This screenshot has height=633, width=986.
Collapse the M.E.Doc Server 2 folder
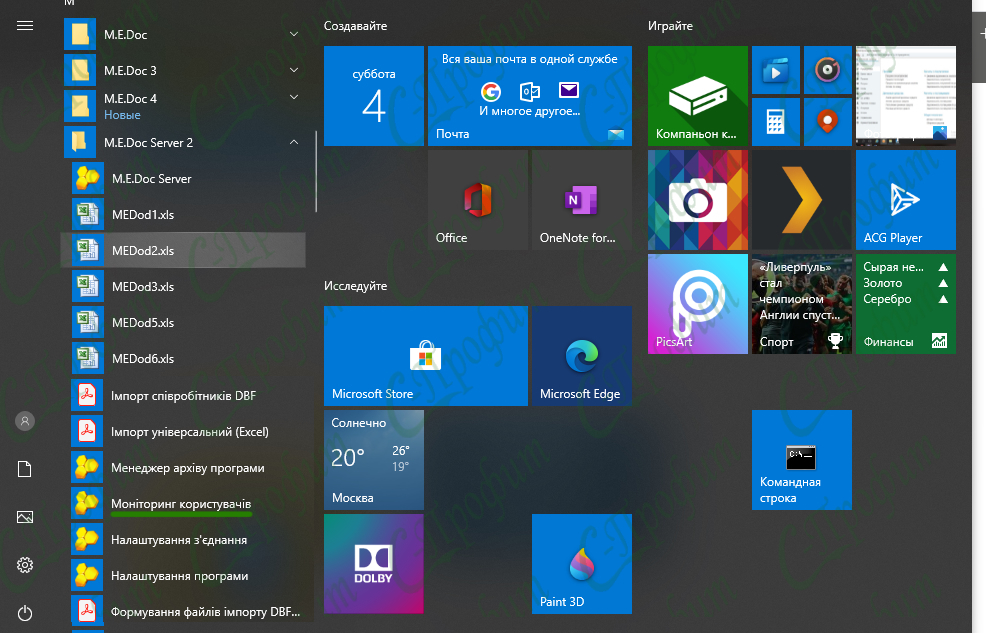(184, 143)
